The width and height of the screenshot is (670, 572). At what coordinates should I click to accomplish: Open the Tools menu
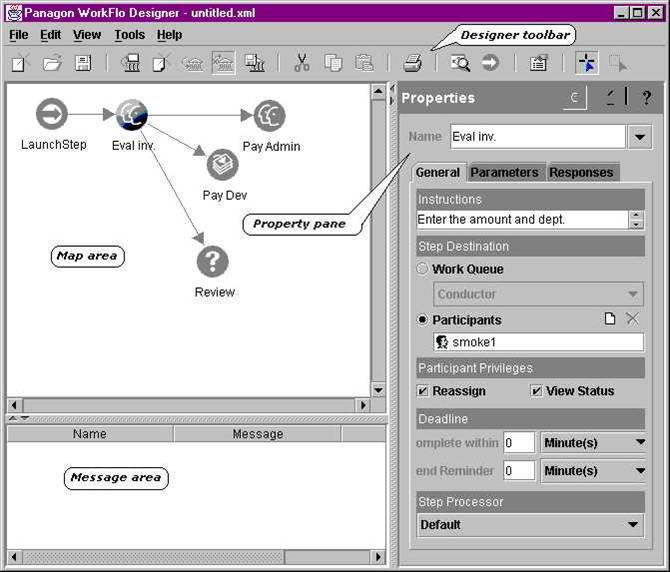[129, 34]
